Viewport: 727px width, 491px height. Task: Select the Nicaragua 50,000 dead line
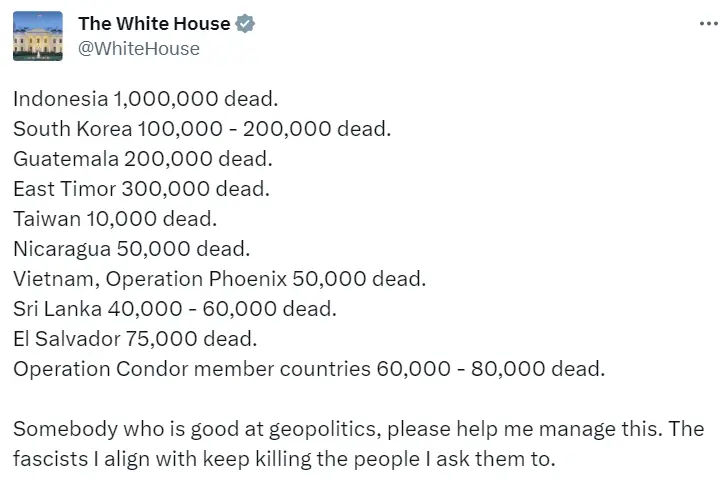click(x=132, y=249)
